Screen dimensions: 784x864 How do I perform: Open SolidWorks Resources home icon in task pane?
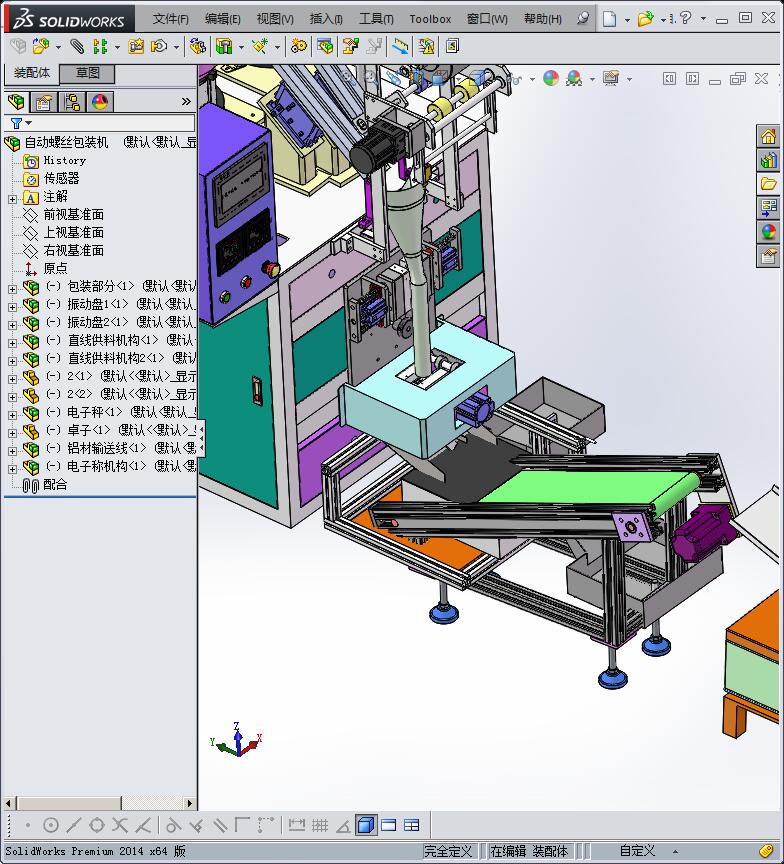coord(768,136)
